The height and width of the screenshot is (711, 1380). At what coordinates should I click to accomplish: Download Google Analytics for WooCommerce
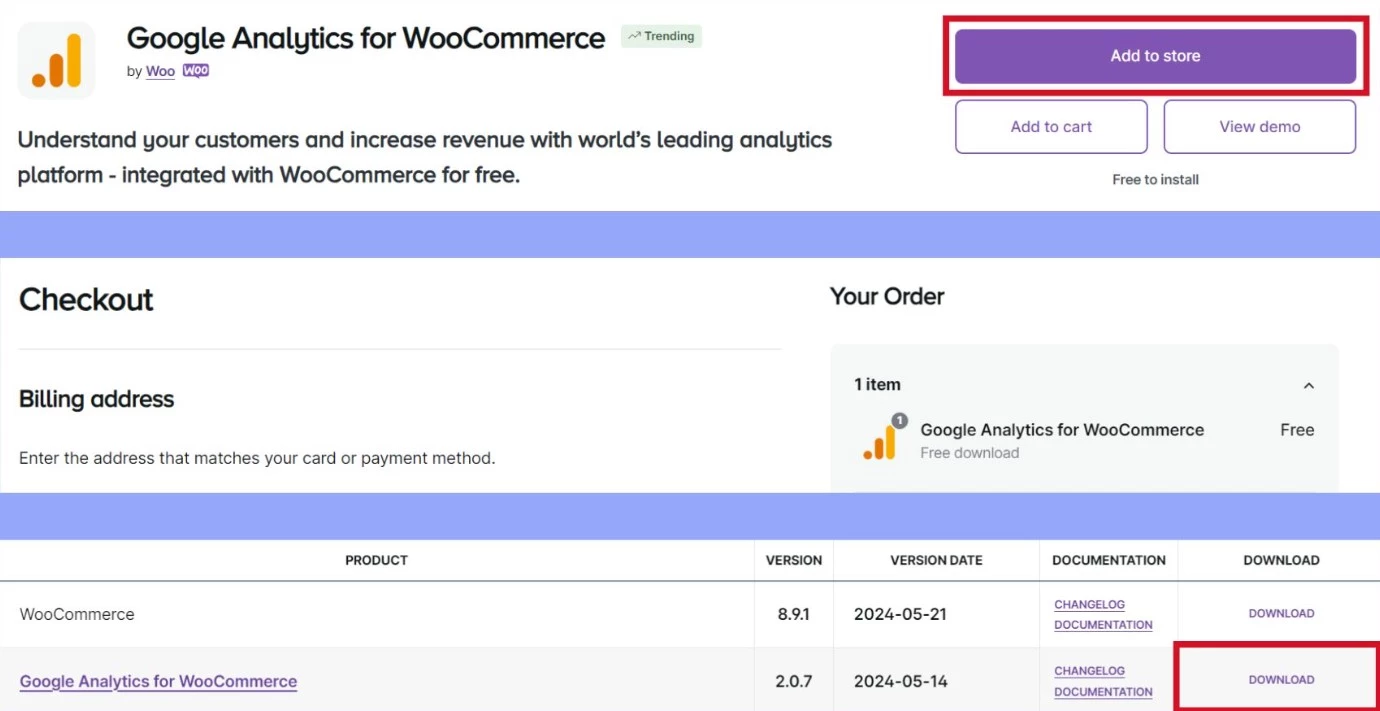(1281, 679)
